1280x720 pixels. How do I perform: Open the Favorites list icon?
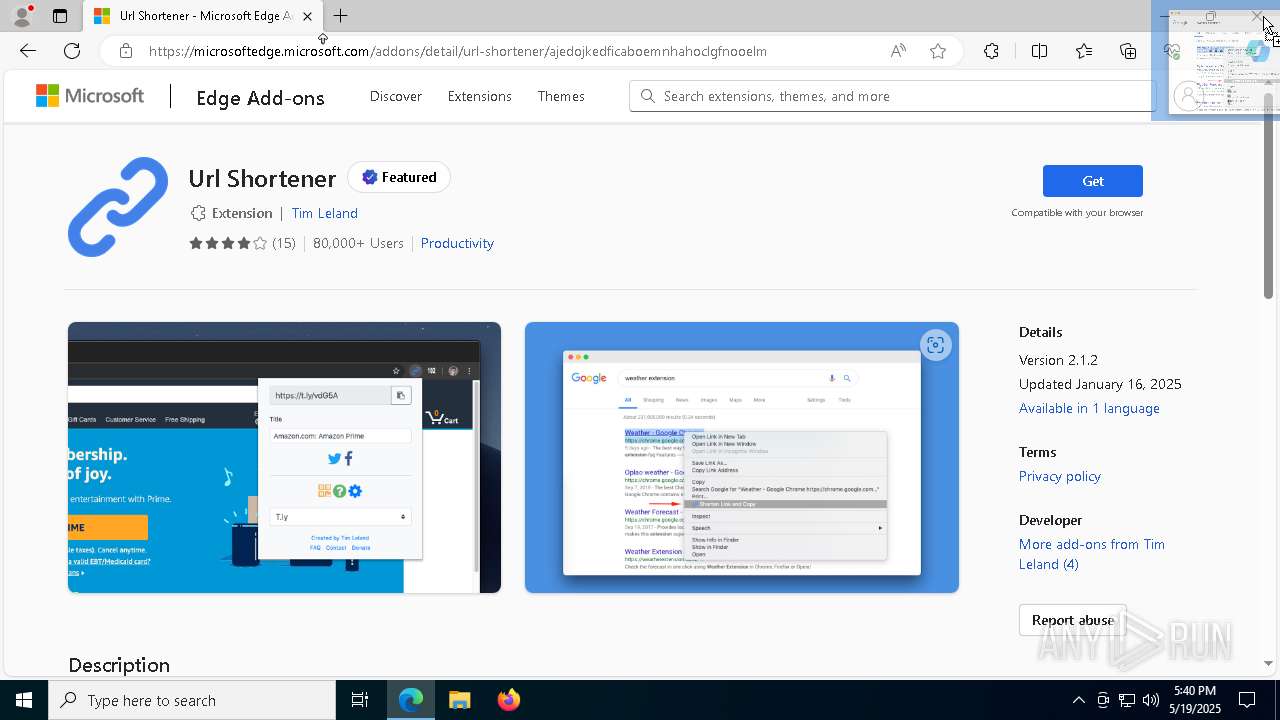(x=1084, y=51)
